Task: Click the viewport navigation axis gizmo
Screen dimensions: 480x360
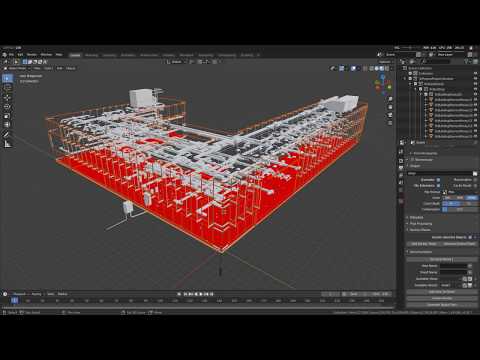Action: click(x=383, y=83)
